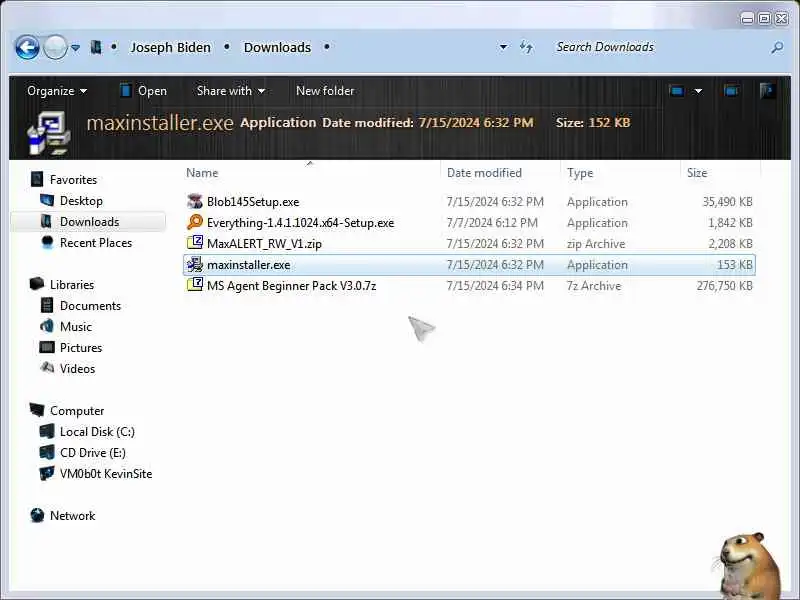Screen dimensions: 800x600
Task: Open the Pictures library
Action: pyautogui.click(x=81, y=347)
